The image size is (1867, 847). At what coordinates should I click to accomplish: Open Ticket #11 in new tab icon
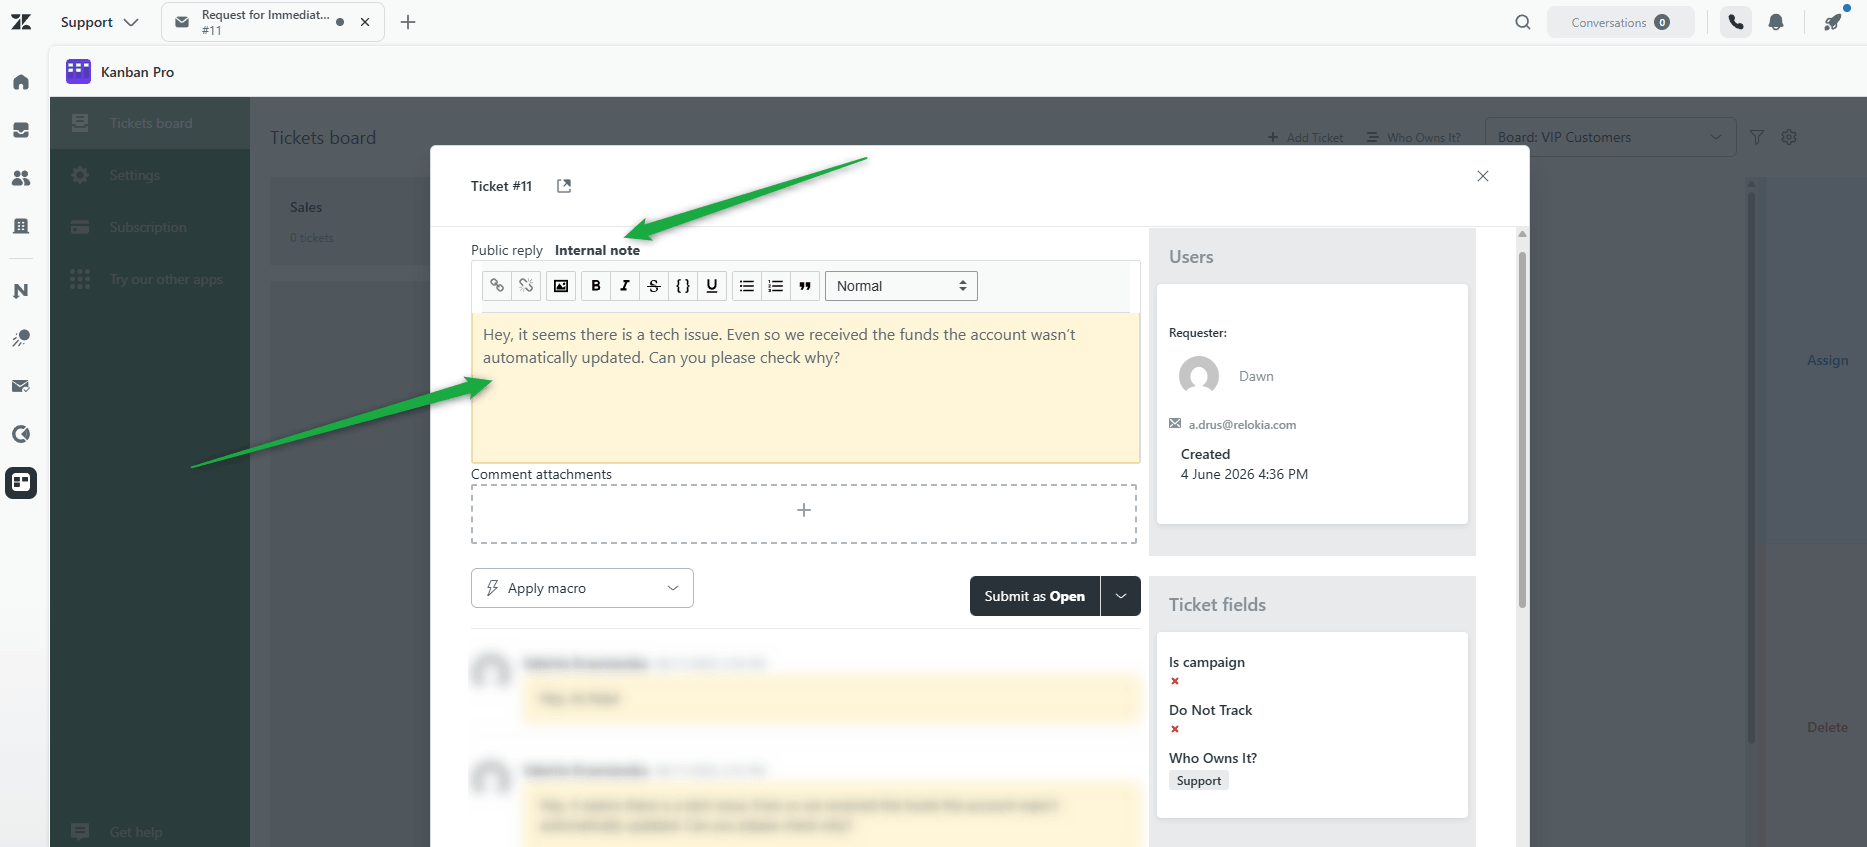click(564, 186)
